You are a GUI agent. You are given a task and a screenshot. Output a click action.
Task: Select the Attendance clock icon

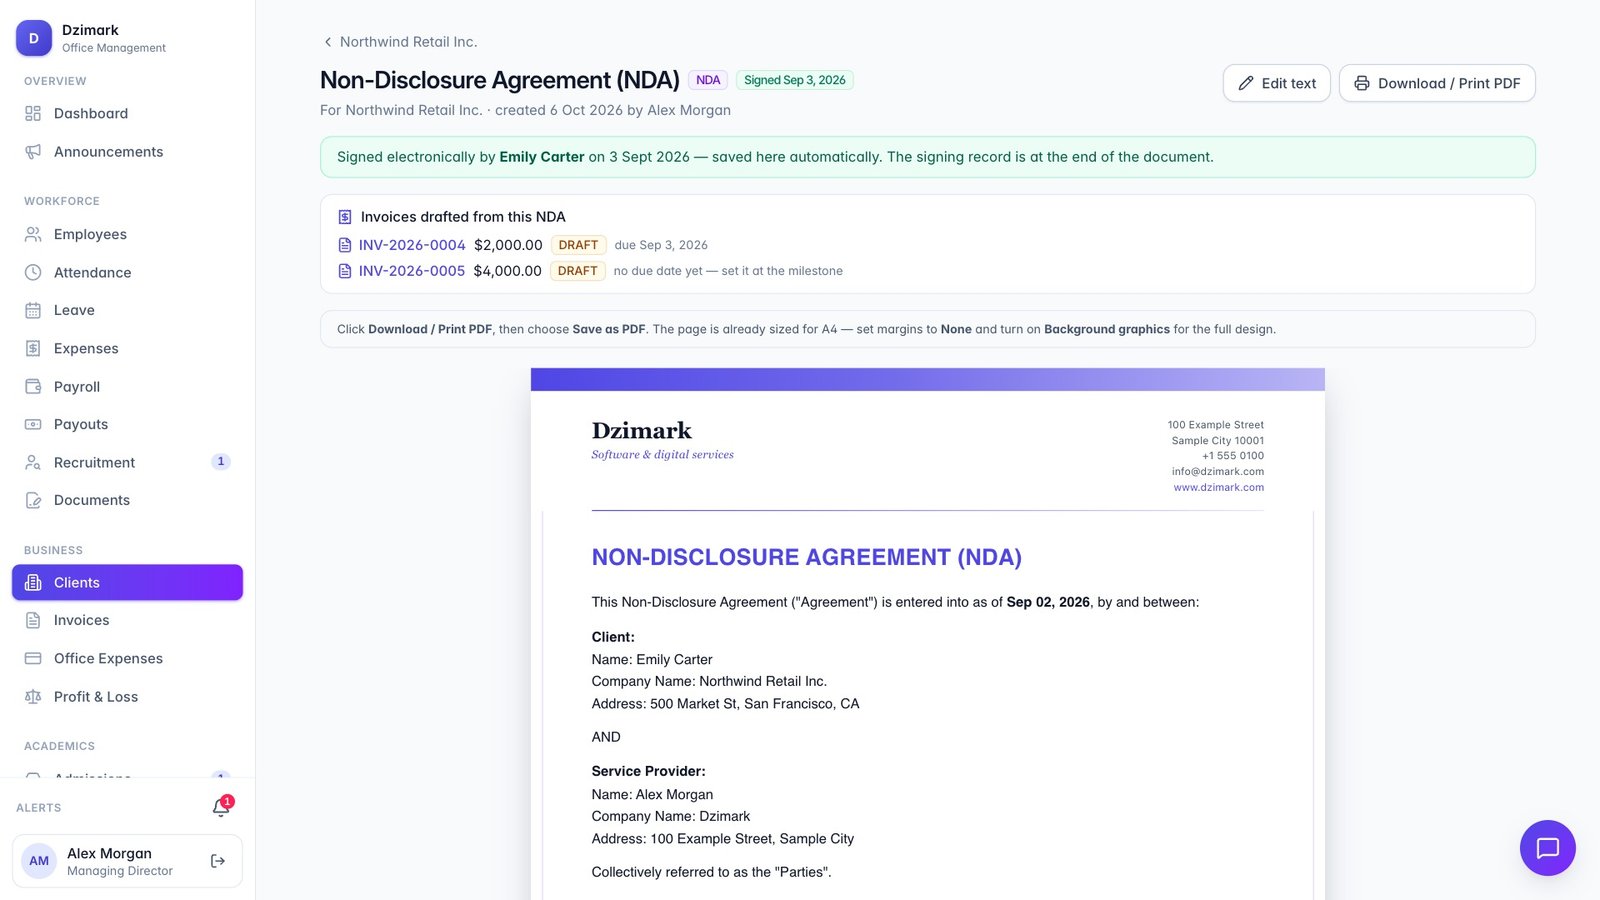coord(33,272)
